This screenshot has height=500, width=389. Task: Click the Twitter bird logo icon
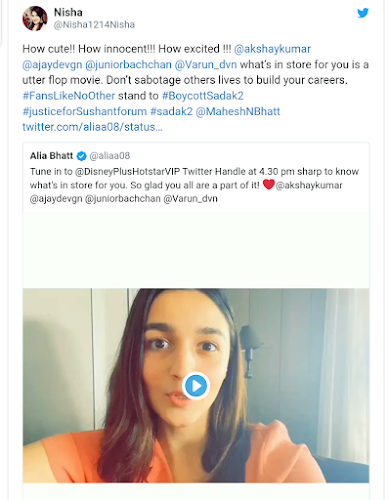coord(363,13)
